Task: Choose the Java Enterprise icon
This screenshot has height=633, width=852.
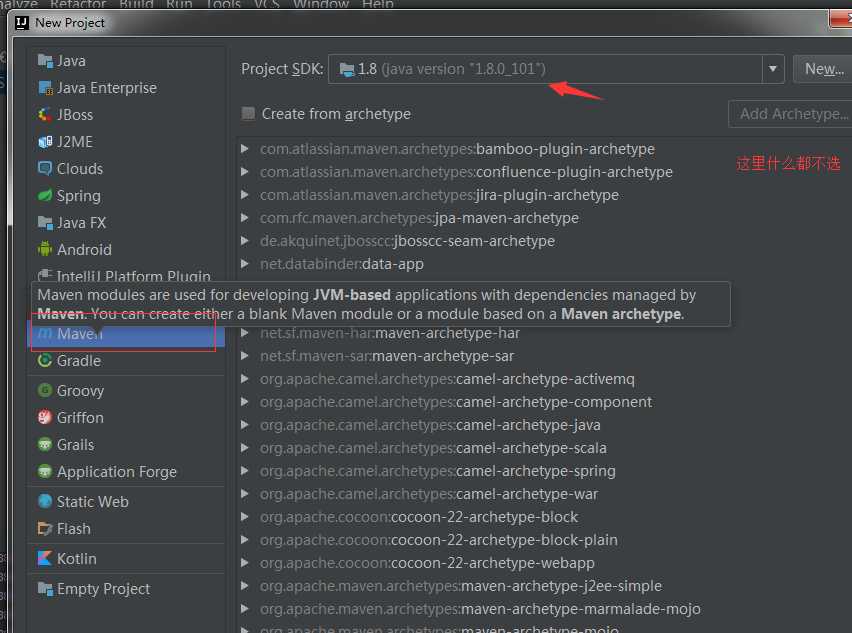Action: tap(45, 88)
